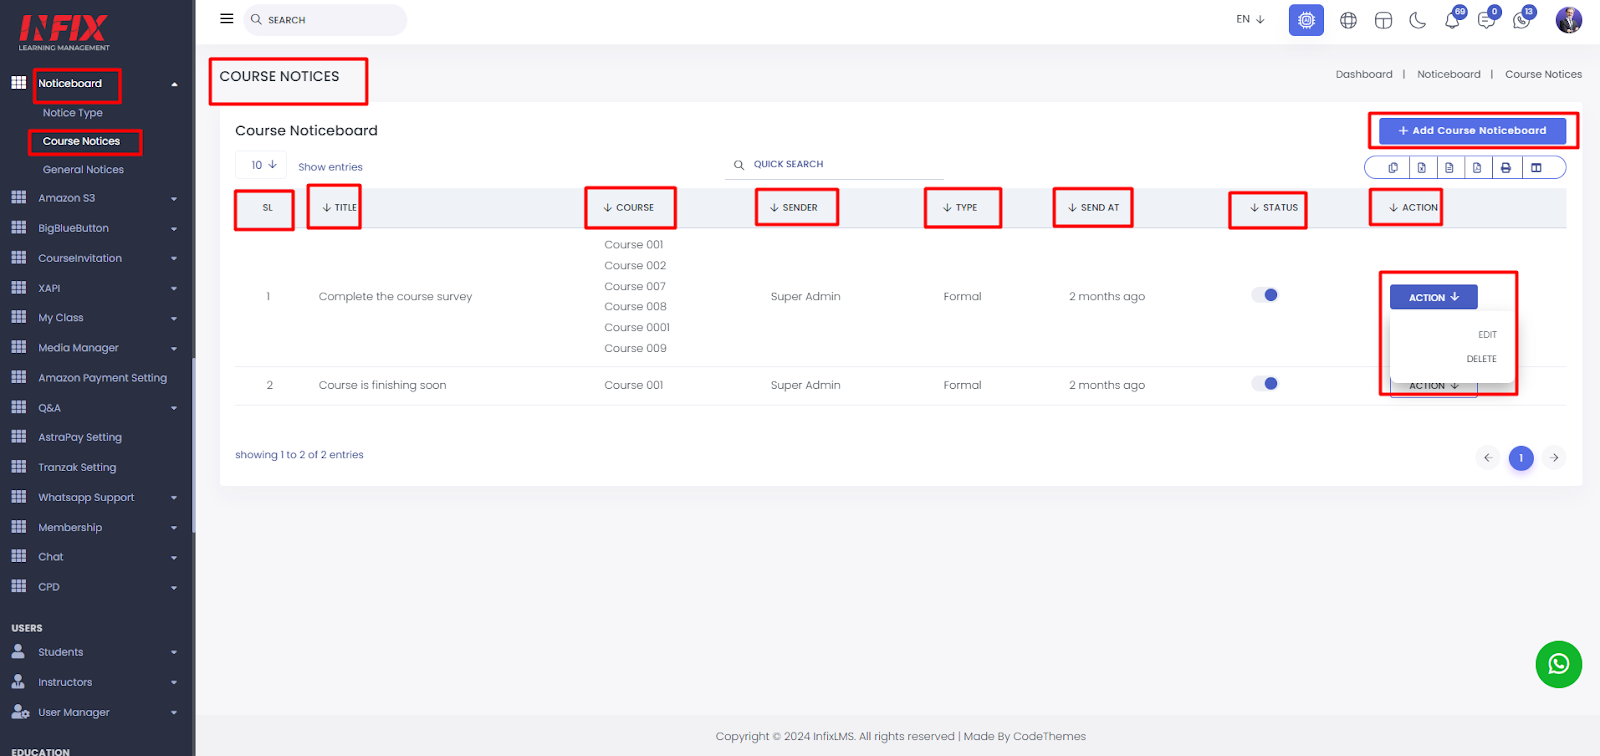Open notifications bell with 69 badge
This screenshot has height=756, width=1600.
tap(1453, 19)
